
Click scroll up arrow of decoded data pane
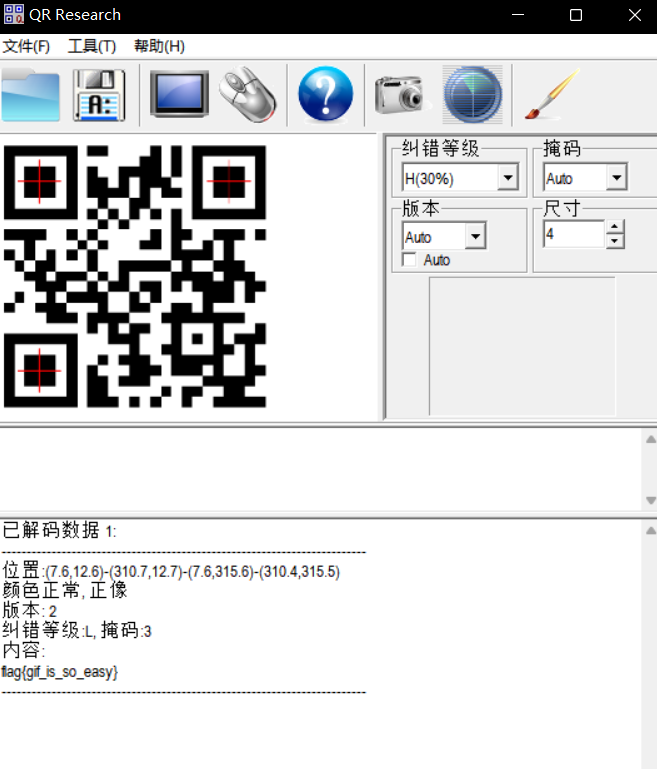click(651, 531)
